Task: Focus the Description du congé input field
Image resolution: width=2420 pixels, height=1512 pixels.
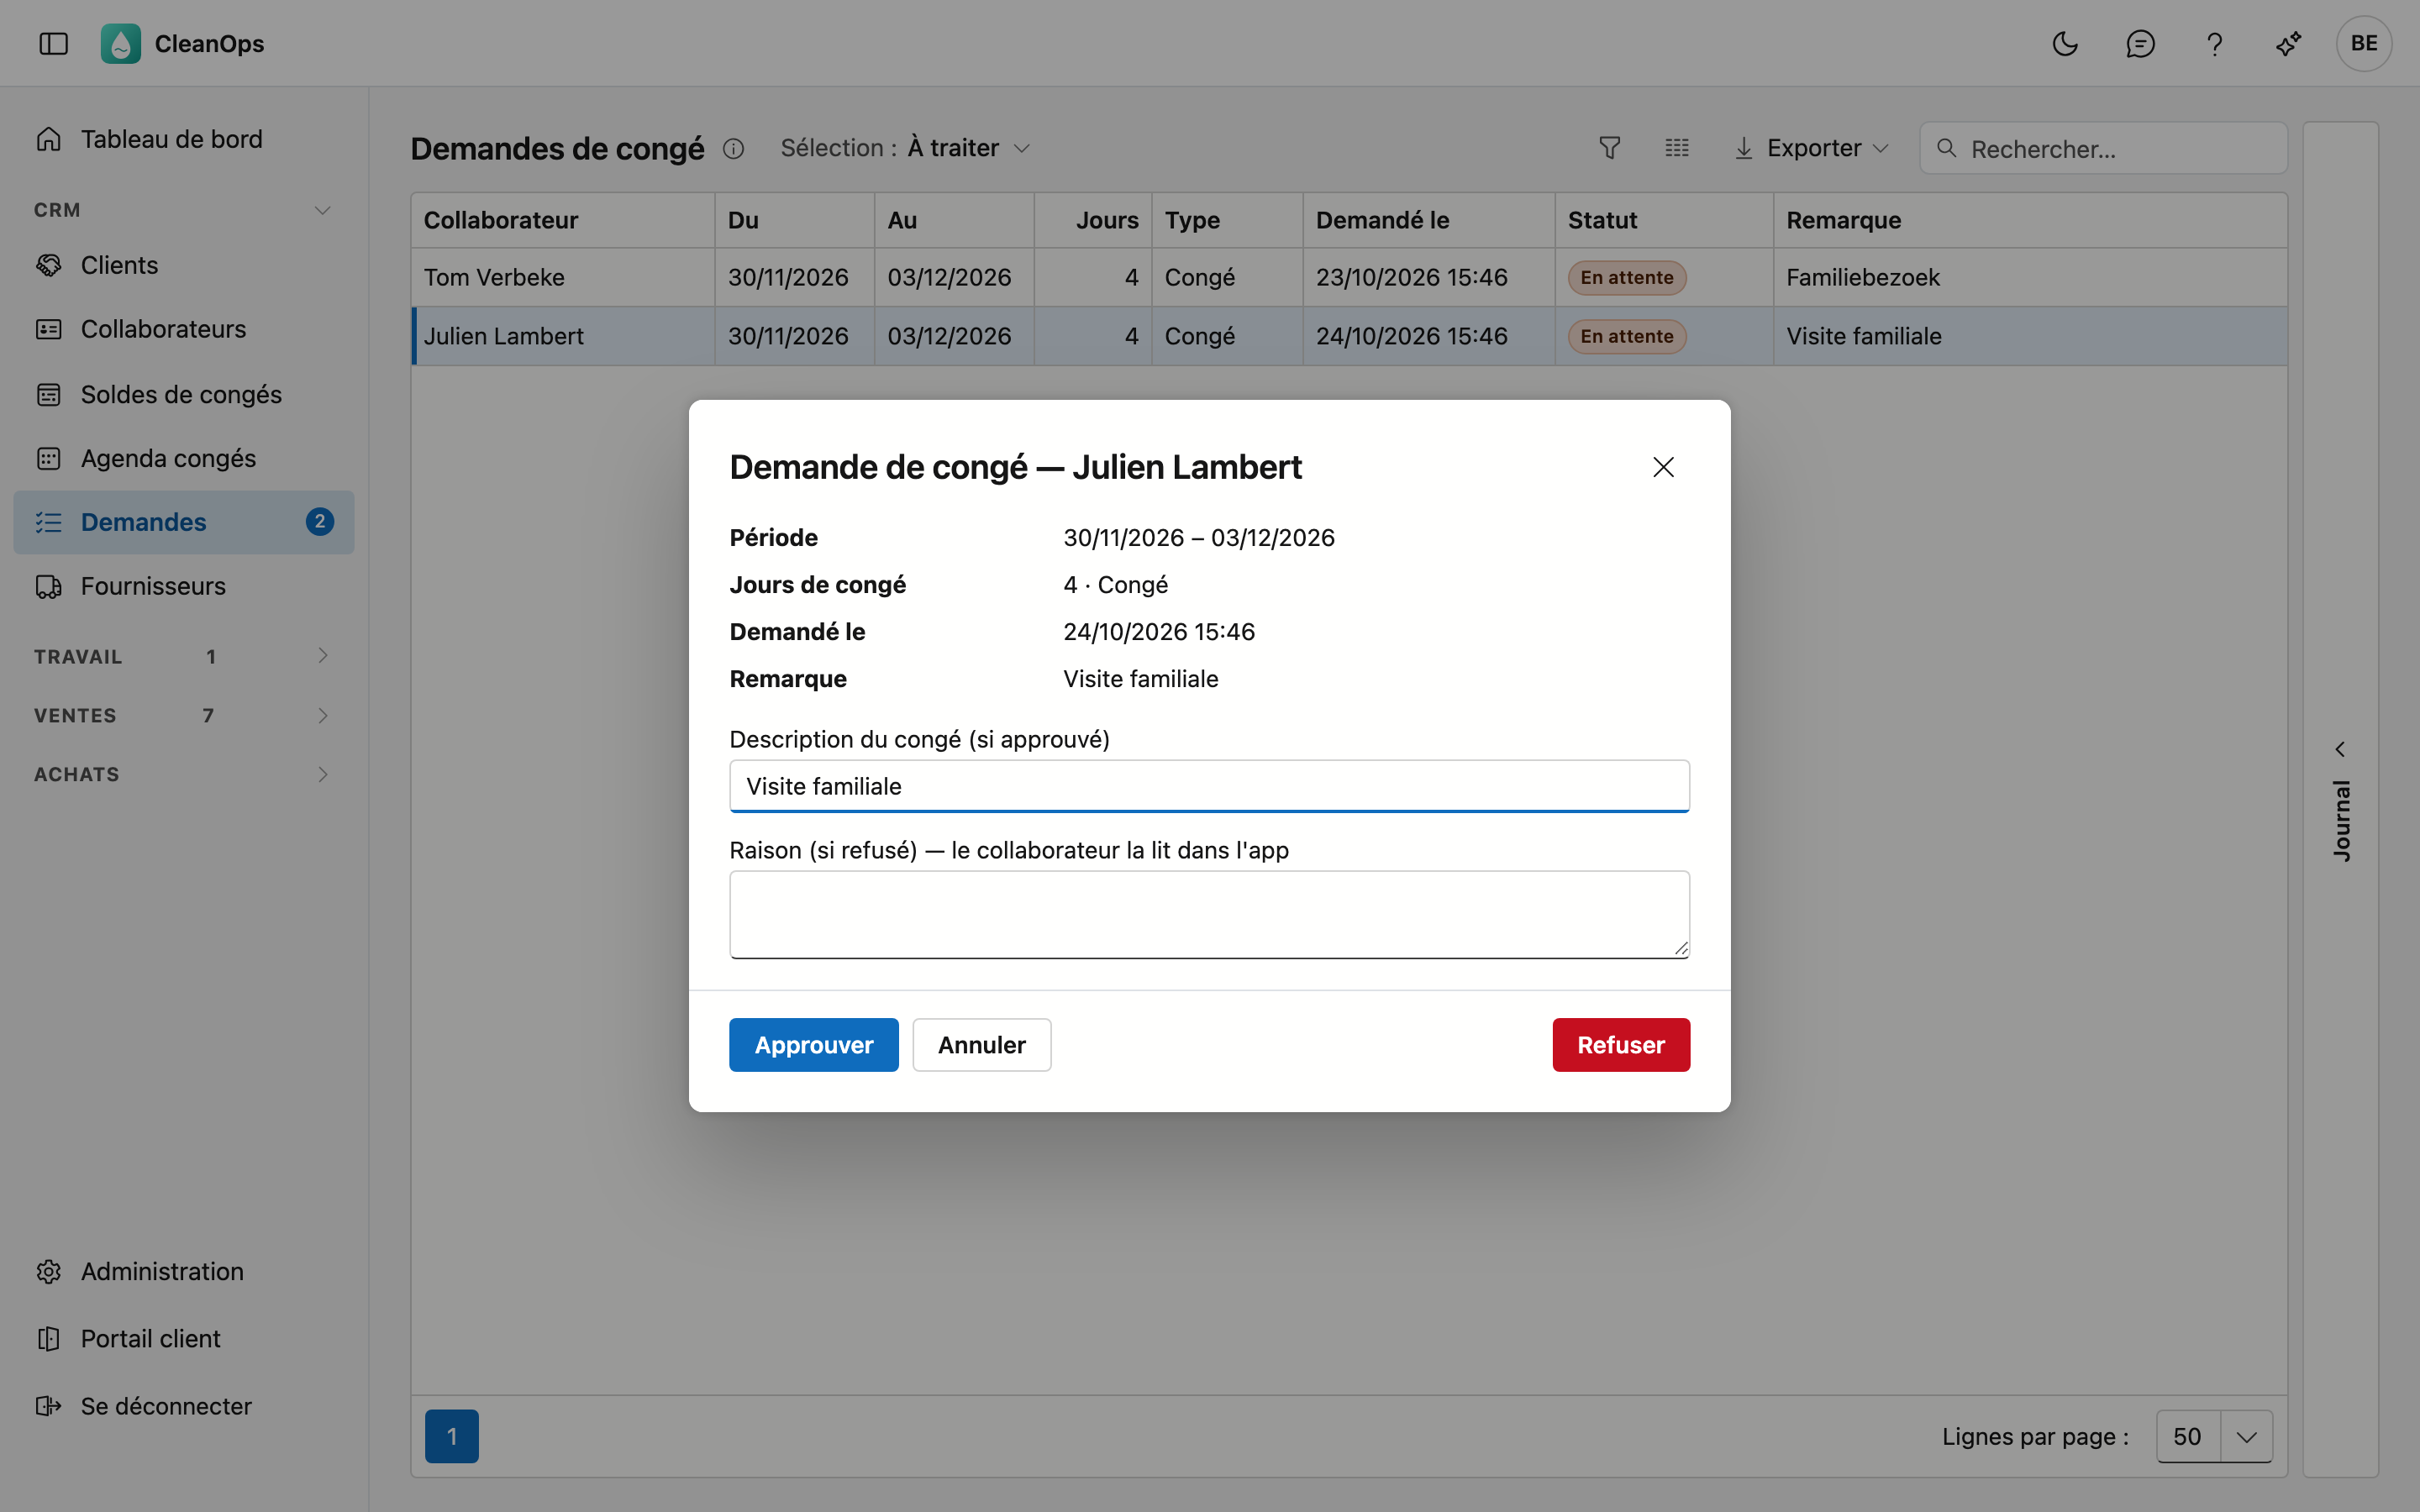Action: (1209, 786)
